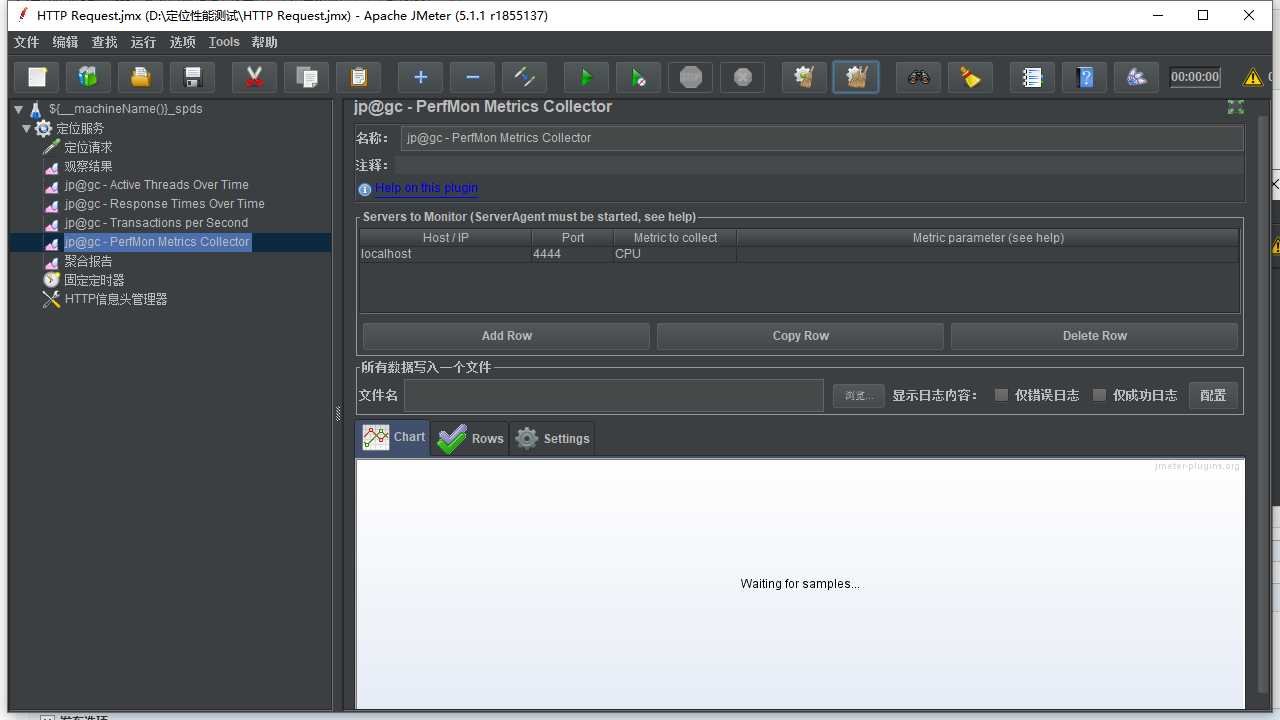1280x720 pixels.
Task: Cut the element with the scissors icon
Action: [255, 77]
